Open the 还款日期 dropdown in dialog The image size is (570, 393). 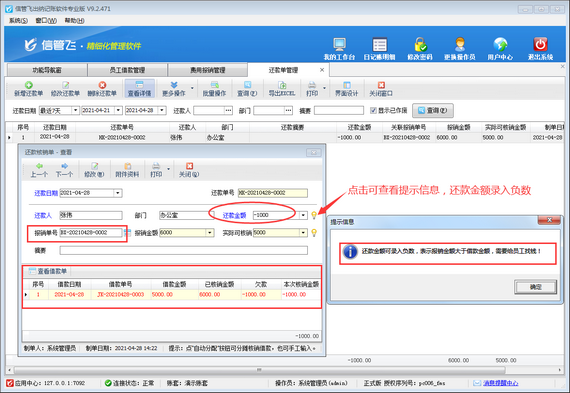point(118,193)
